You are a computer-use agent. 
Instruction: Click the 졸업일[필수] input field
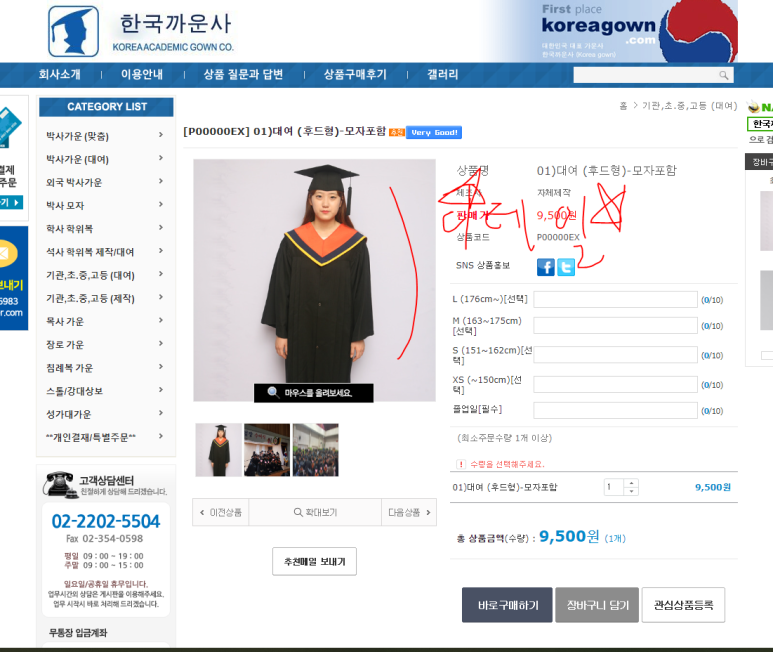tap(615, 410)
